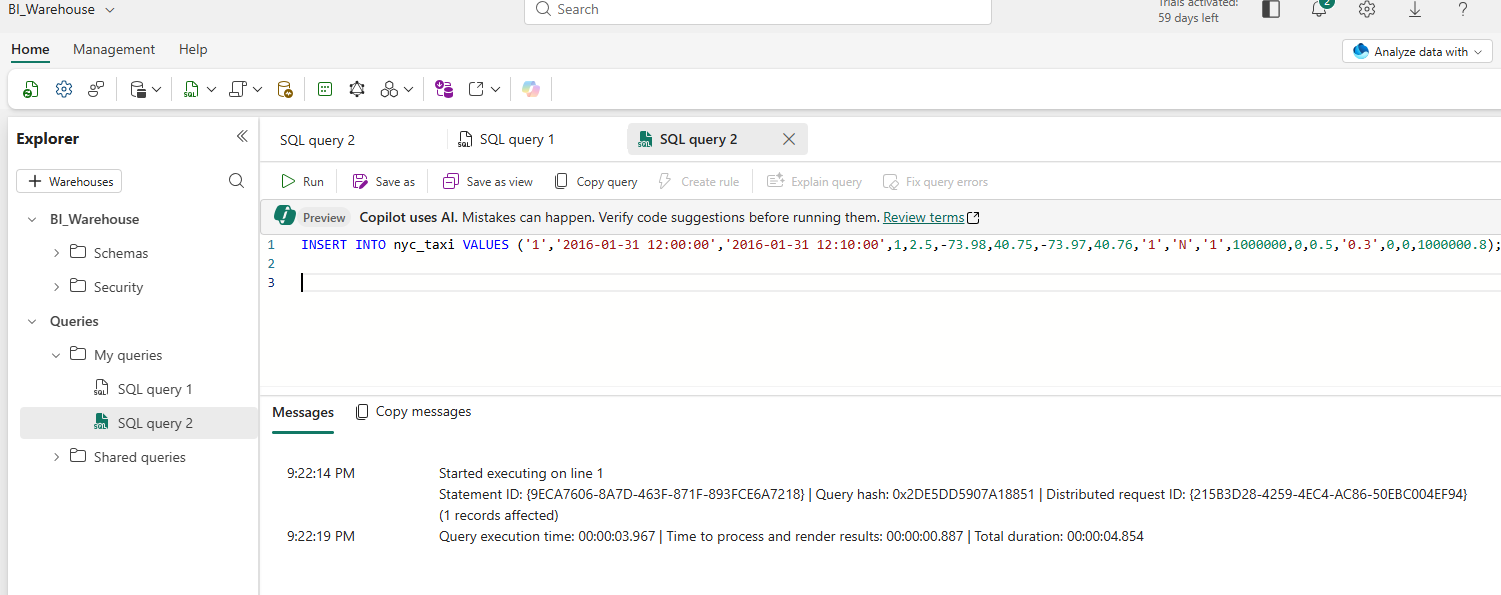Viewport: 1501px width, 595px height.
Task: Open the Analyze data with dropdown
Action: pos(1417,52)
